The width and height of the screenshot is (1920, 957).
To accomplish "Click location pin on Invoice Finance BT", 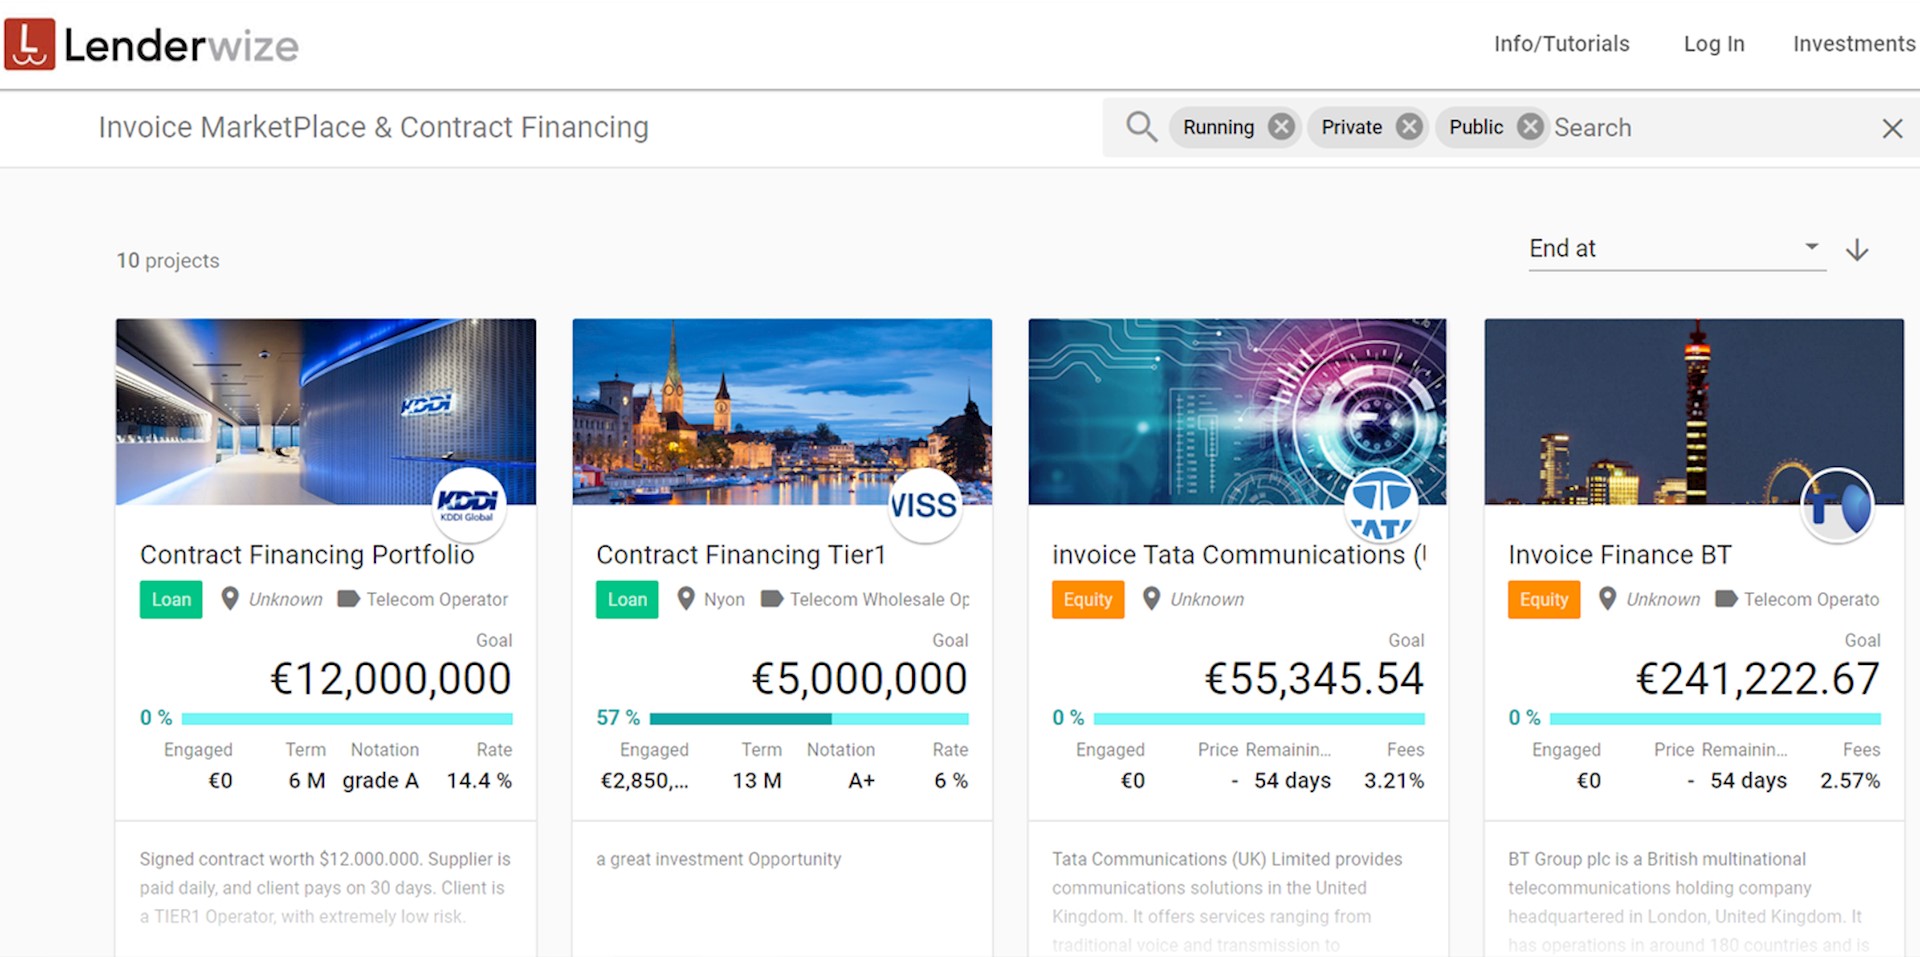I will (1608, 599).
